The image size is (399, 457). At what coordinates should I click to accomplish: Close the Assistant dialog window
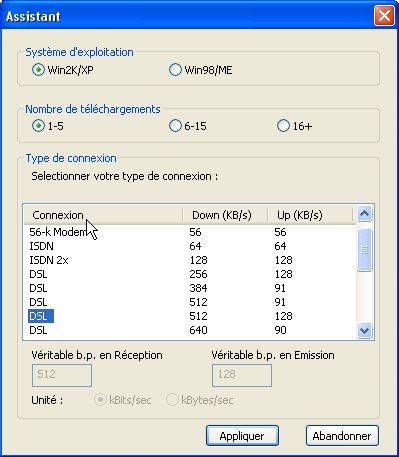(384, 16)
